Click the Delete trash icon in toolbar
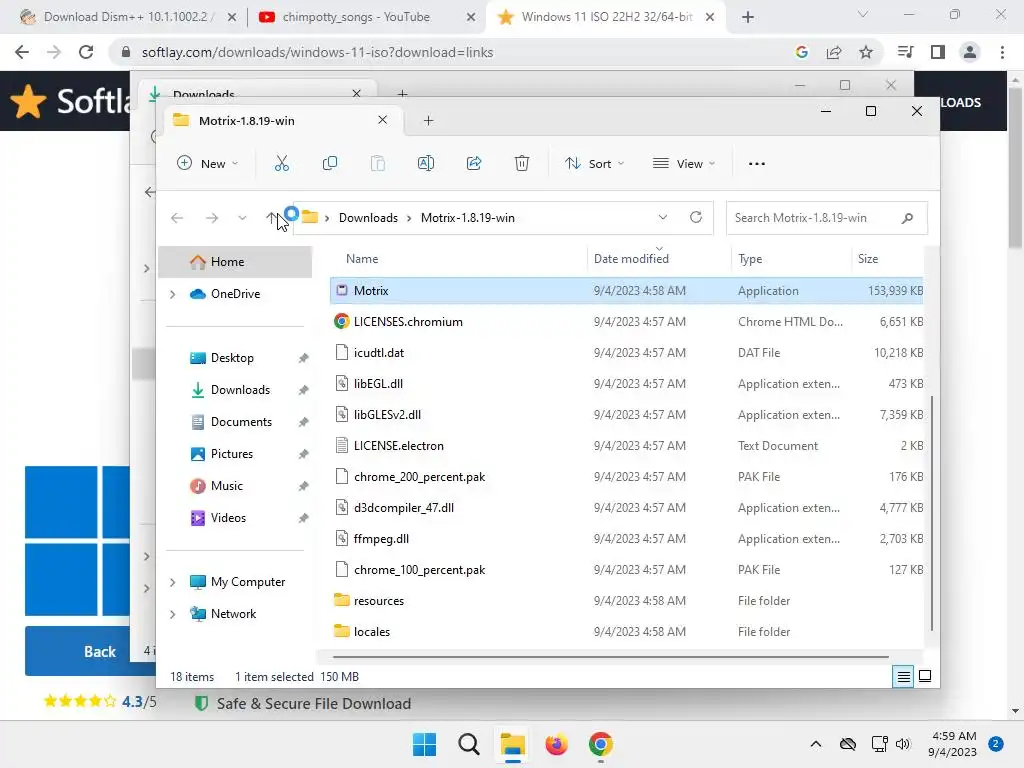Viewport: 1024px width, 768px height. (522, 163)
